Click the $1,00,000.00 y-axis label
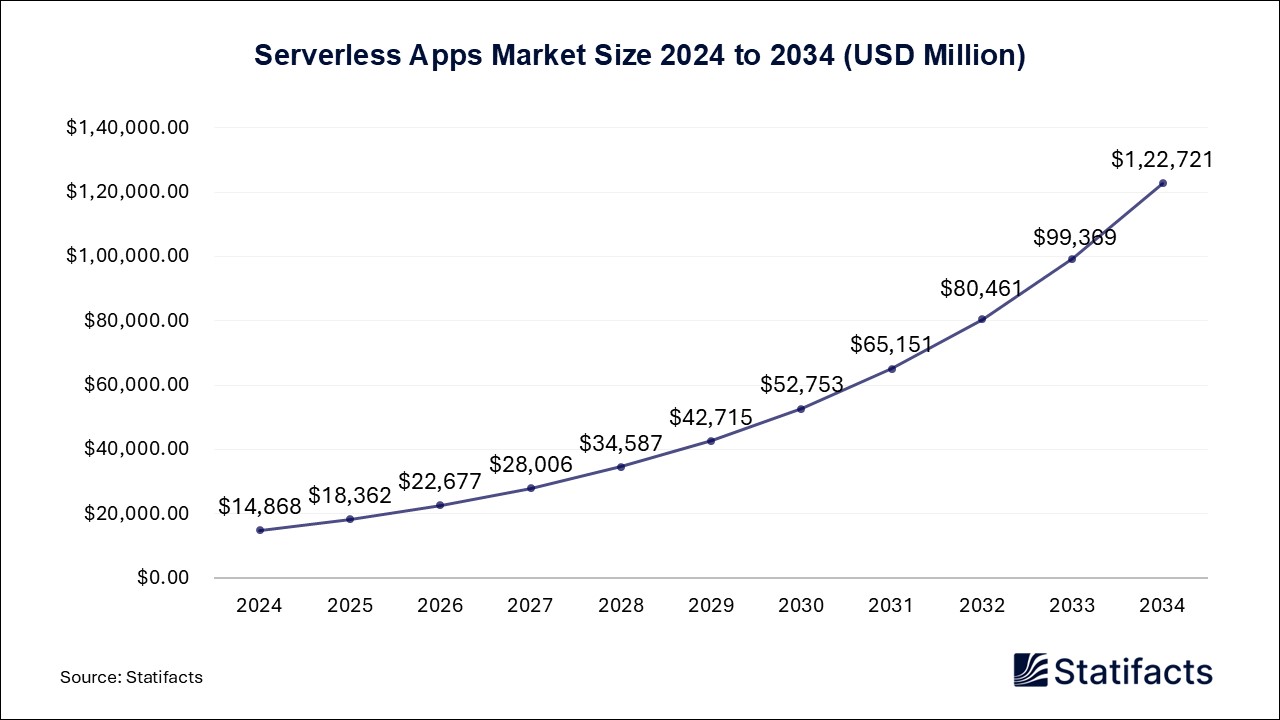 [x=128, y=256]
